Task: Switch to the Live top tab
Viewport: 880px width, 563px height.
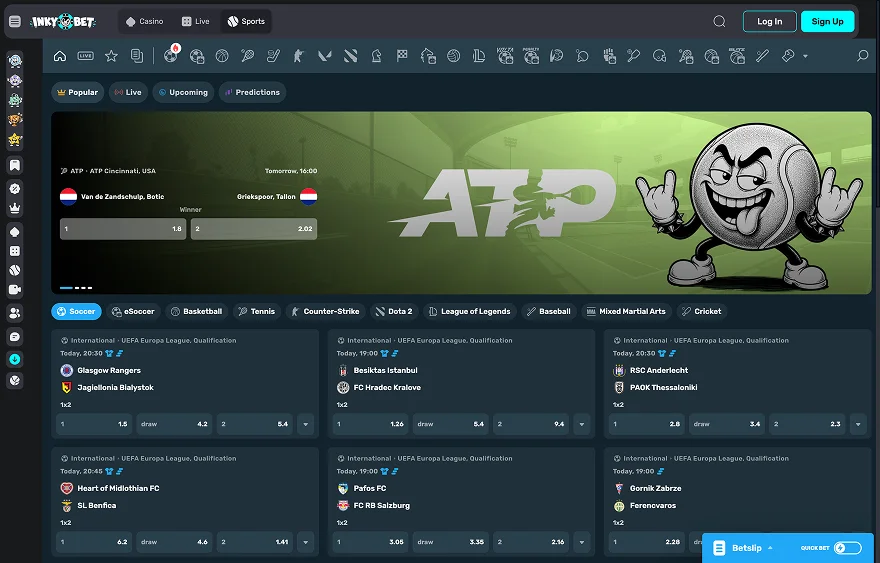Action: coord(196,21)
